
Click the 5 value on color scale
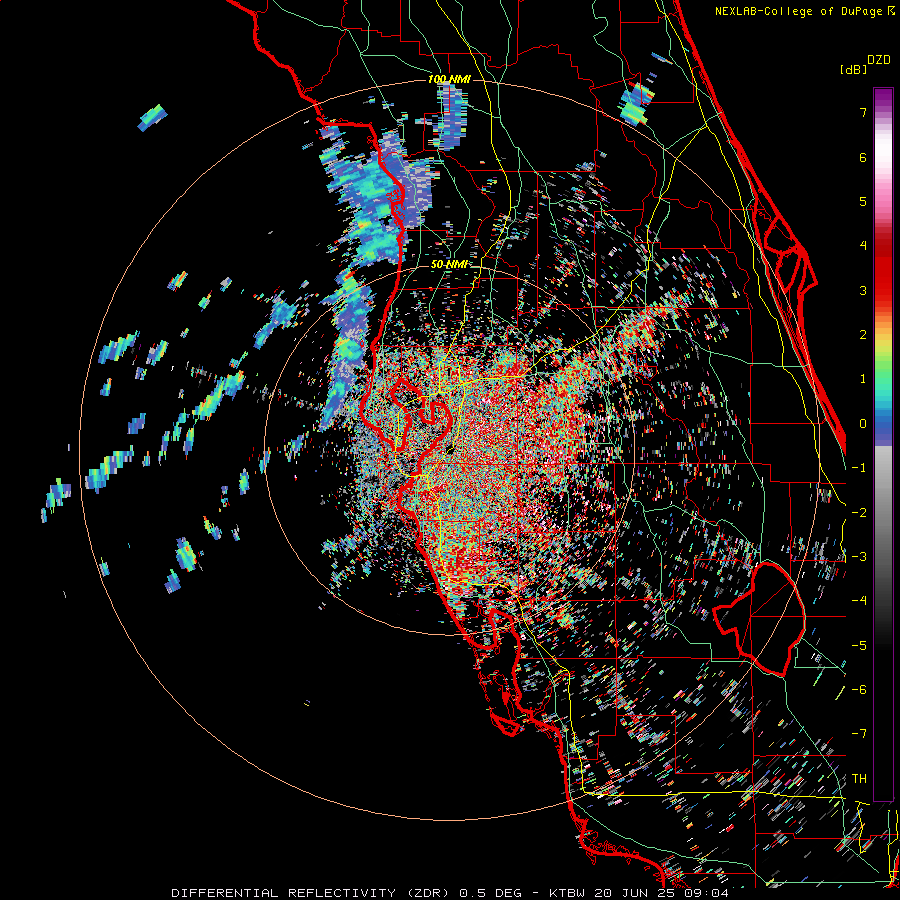tap(863, 201)
